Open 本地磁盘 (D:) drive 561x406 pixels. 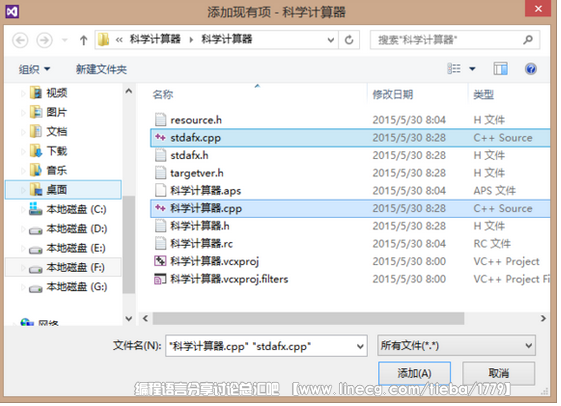coord(77,229)
